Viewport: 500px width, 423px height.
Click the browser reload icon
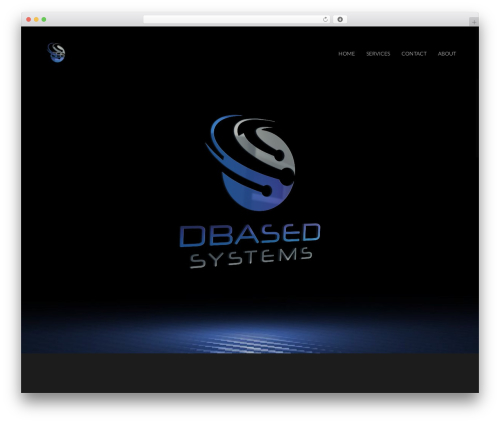[325, 20]
